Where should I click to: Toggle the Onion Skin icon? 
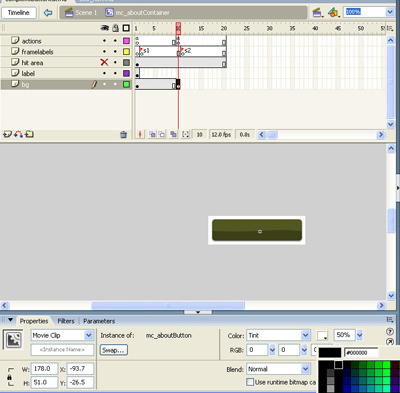tap(152, 134)
